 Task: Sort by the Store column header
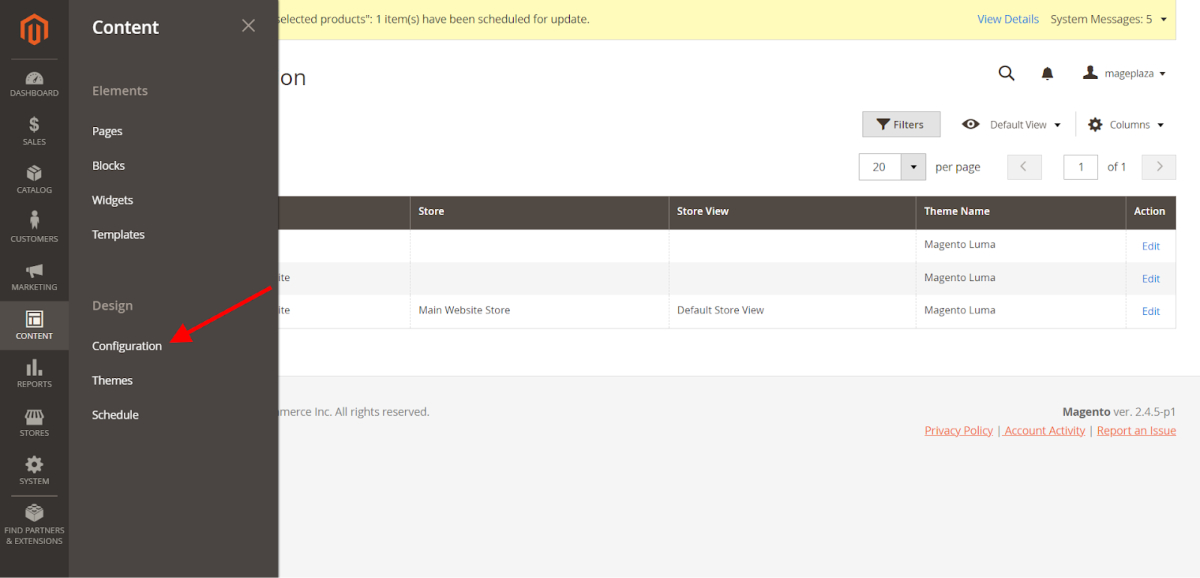pos(539,212)
